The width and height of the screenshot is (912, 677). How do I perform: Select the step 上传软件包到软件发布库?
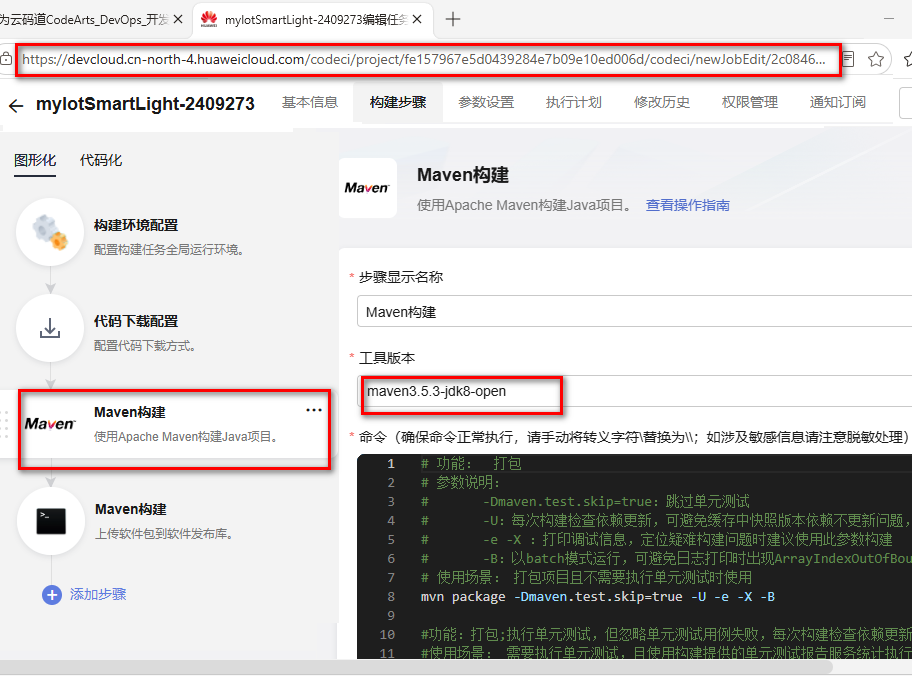[x=164, y=534]
